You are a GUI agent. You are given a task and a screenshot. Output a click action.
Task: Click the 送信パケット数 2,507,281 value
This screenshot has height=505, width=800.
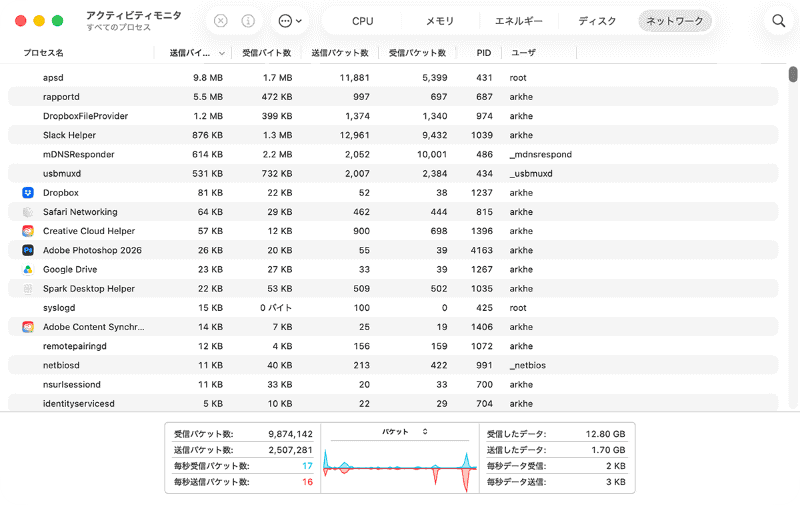[x=290, y=450]
